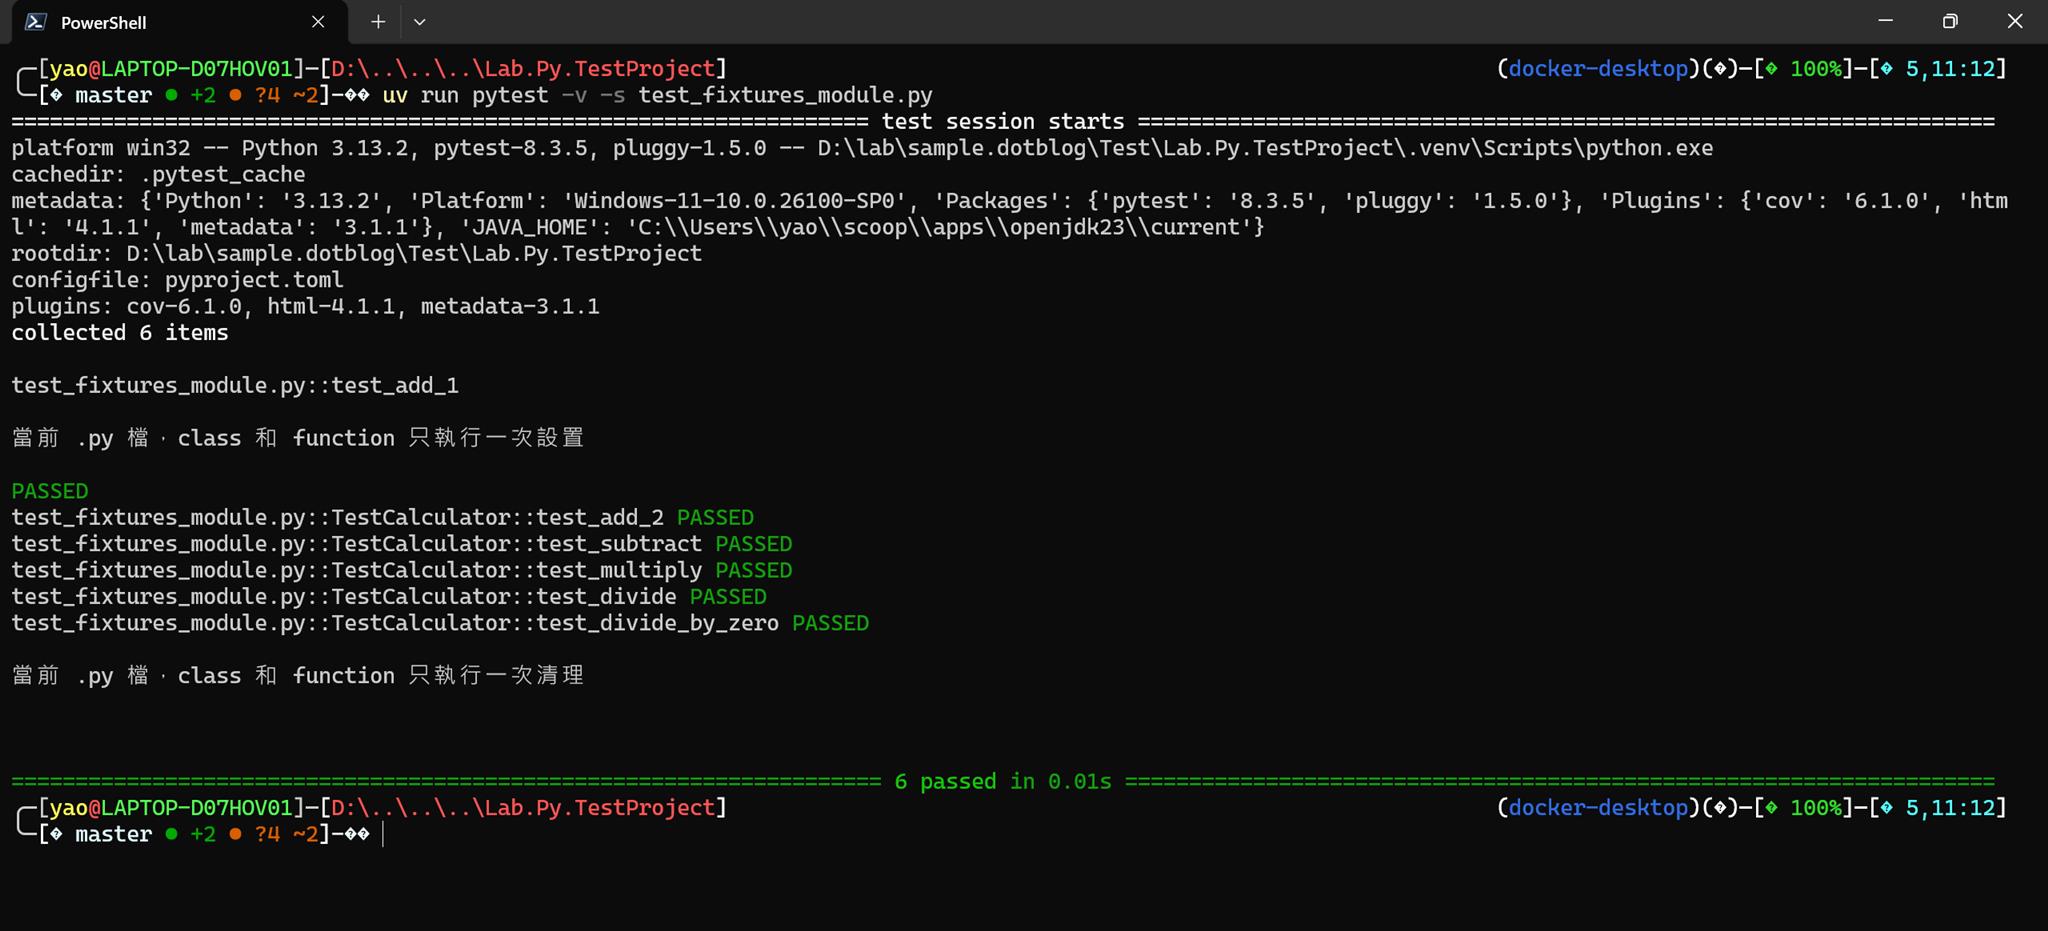Image resolution: width=2048 pixels, height=931 pixels.
Task: Click the "test session starts" header text
Action: (1002, 122)
